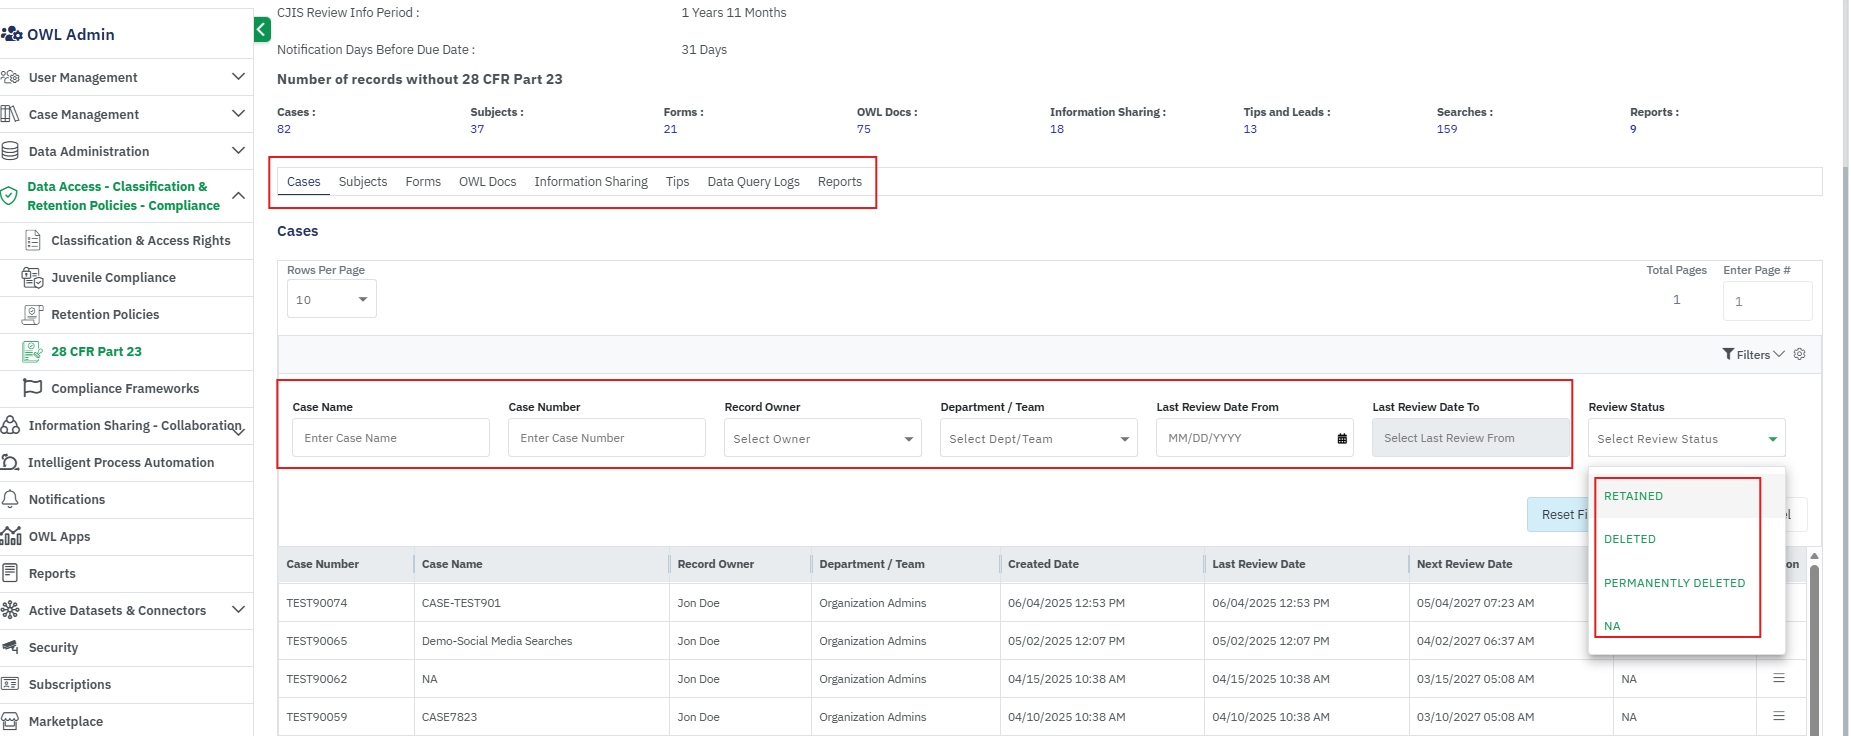Open the Rows Per Page dropdown
The width and height of the screenshot is (1851, 736).
(331, 299)
